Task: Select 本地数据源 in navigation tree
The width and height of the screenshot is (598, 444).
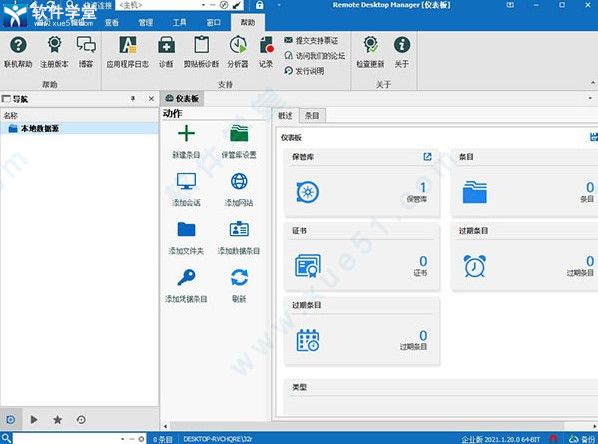Action: [79, 129]
